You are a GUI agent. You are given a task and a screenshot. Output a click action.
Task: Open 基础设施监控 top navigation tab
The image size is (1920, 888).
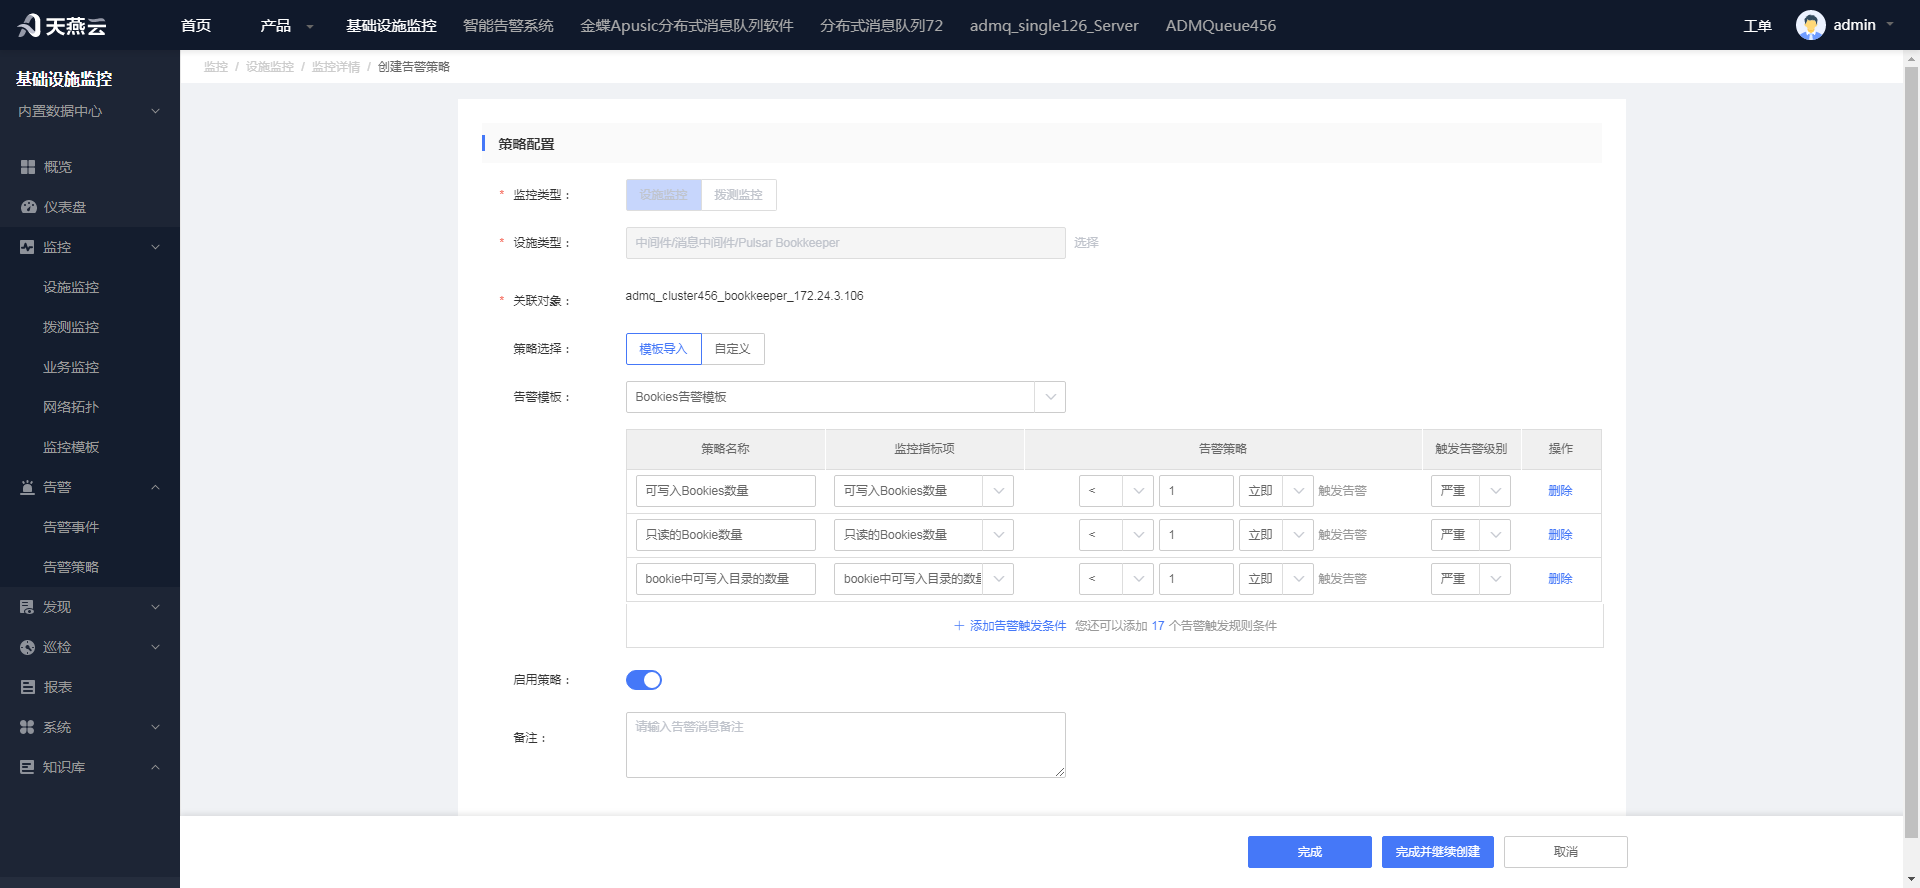[x=391, y=25]
